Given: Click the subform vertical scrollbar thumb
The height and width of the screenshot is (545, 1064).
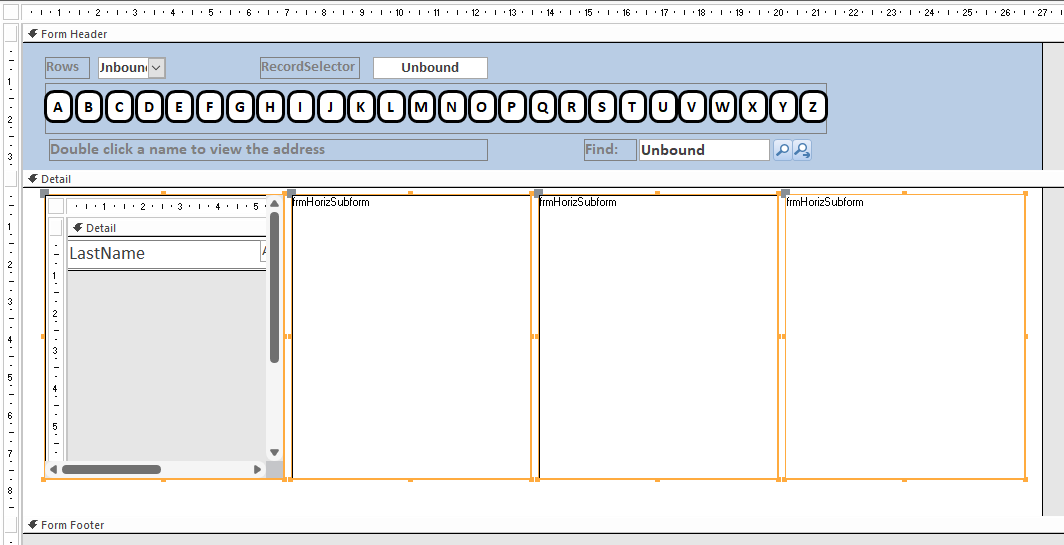Looking at the screenshot, I should click(274, 288).
